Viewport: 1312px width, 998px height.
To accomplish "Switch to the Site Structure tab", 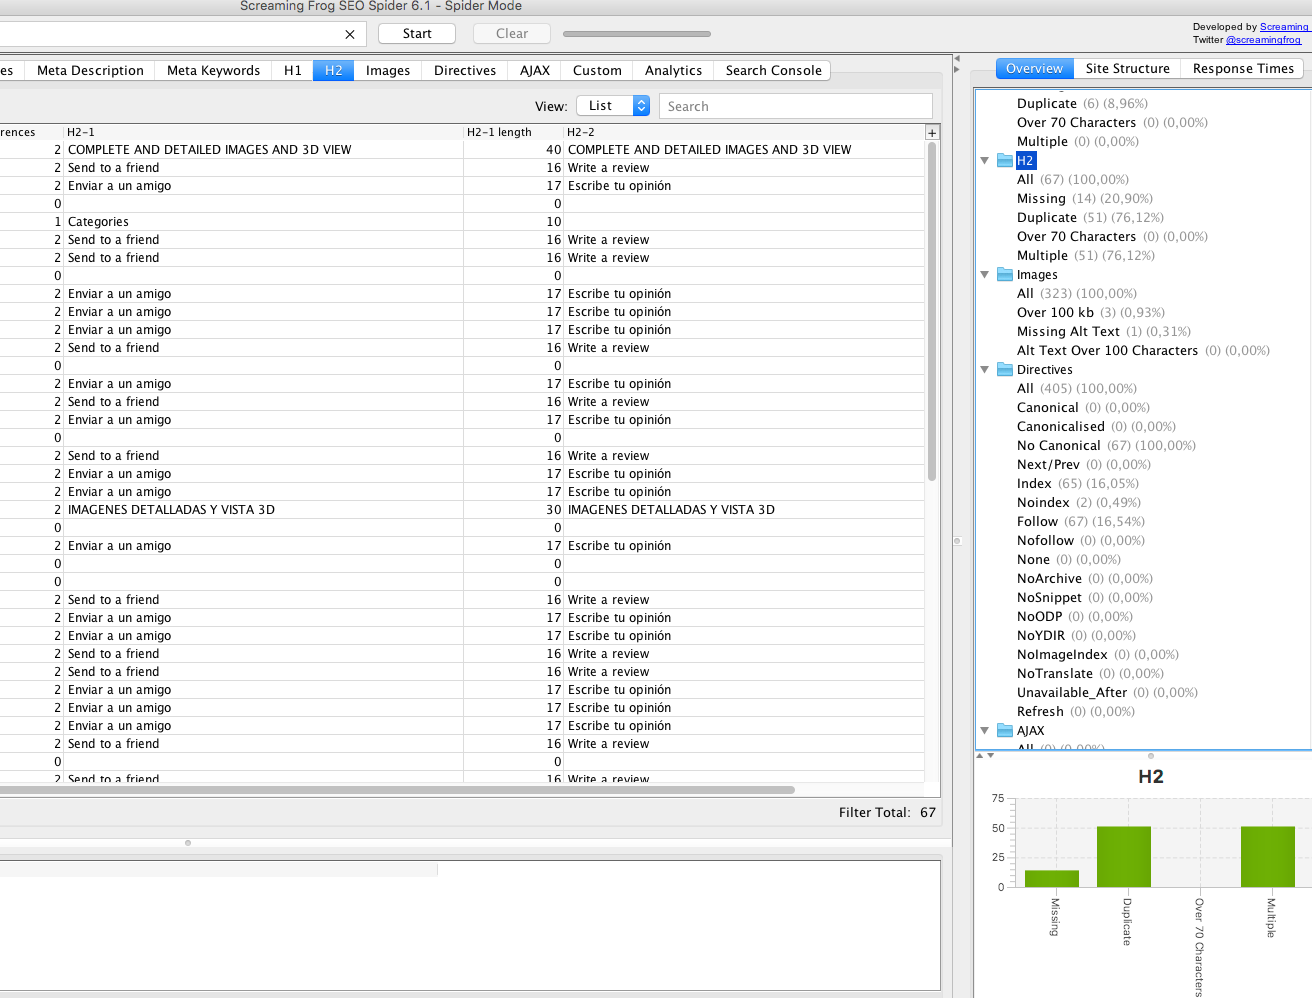I will click(x=1127, y=69).
